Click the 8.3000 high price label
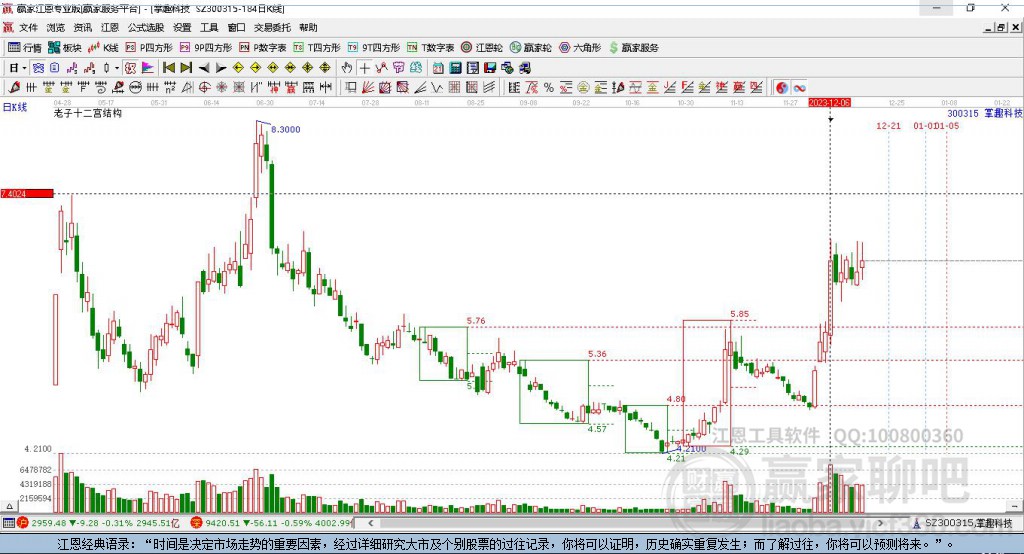Viewport: 1024px width, 554px height. 285,129
